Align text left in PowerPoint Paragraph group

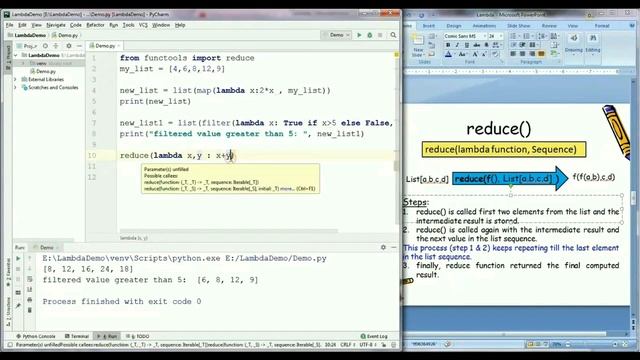click(x=513, y=54)
